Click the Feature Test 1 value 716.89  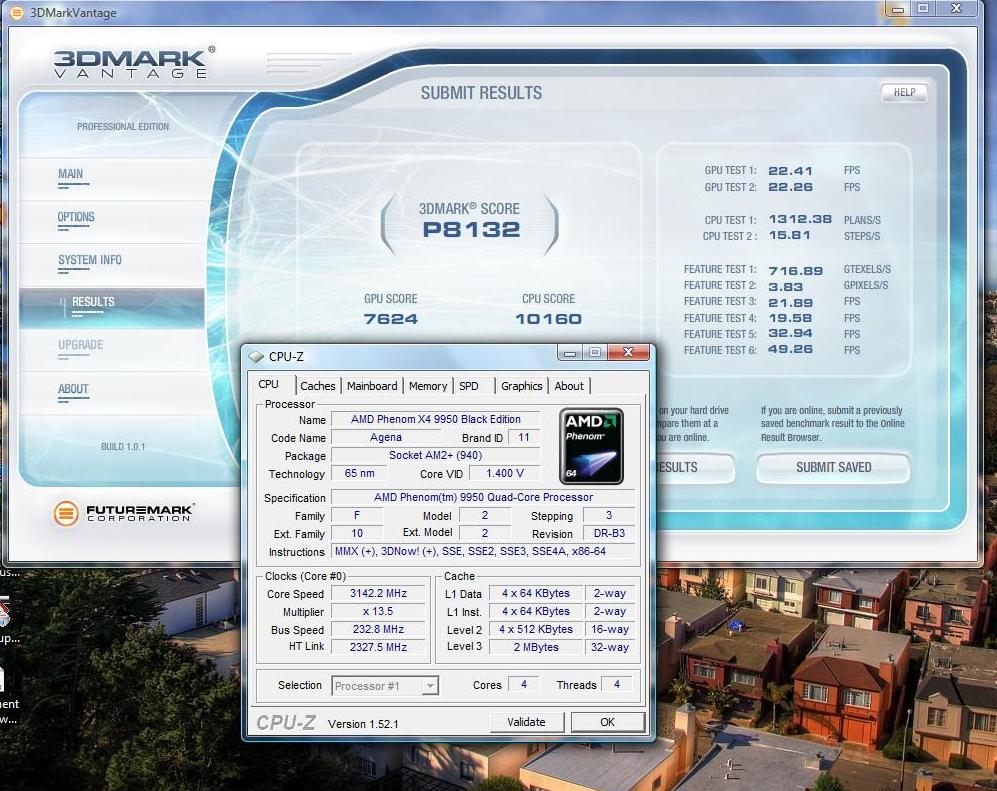tap(795, 271)
